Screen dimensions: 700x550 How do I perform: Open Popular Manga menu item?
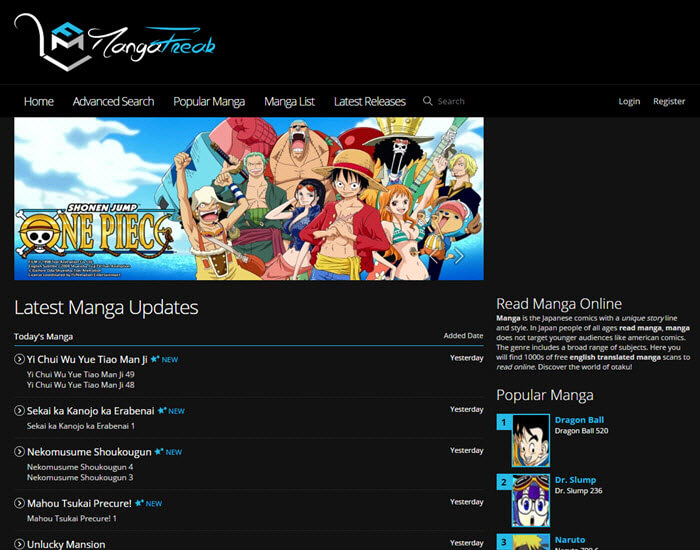point(209,102)
